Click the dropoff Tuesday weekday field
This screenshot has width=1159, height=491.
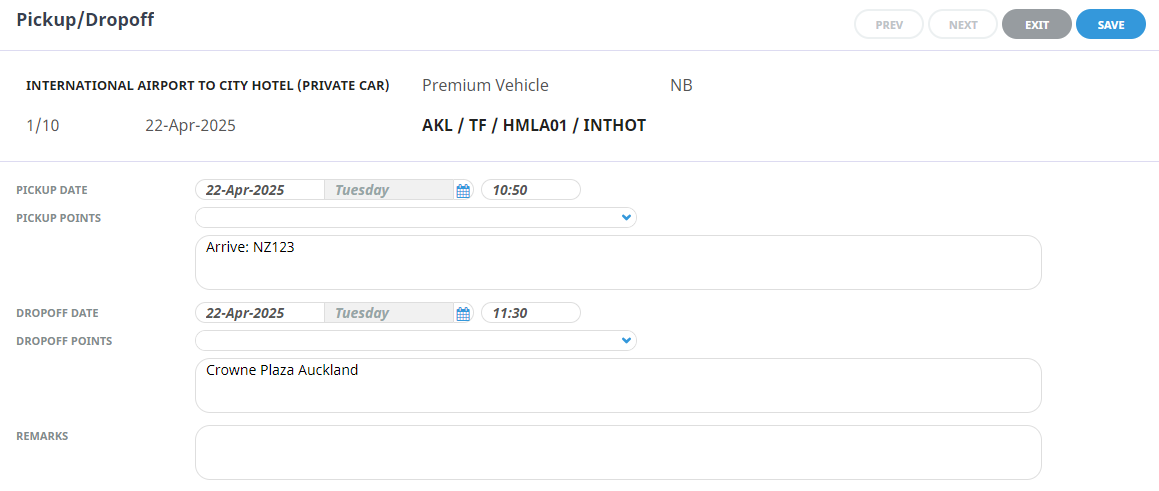(x=388, y=313)
